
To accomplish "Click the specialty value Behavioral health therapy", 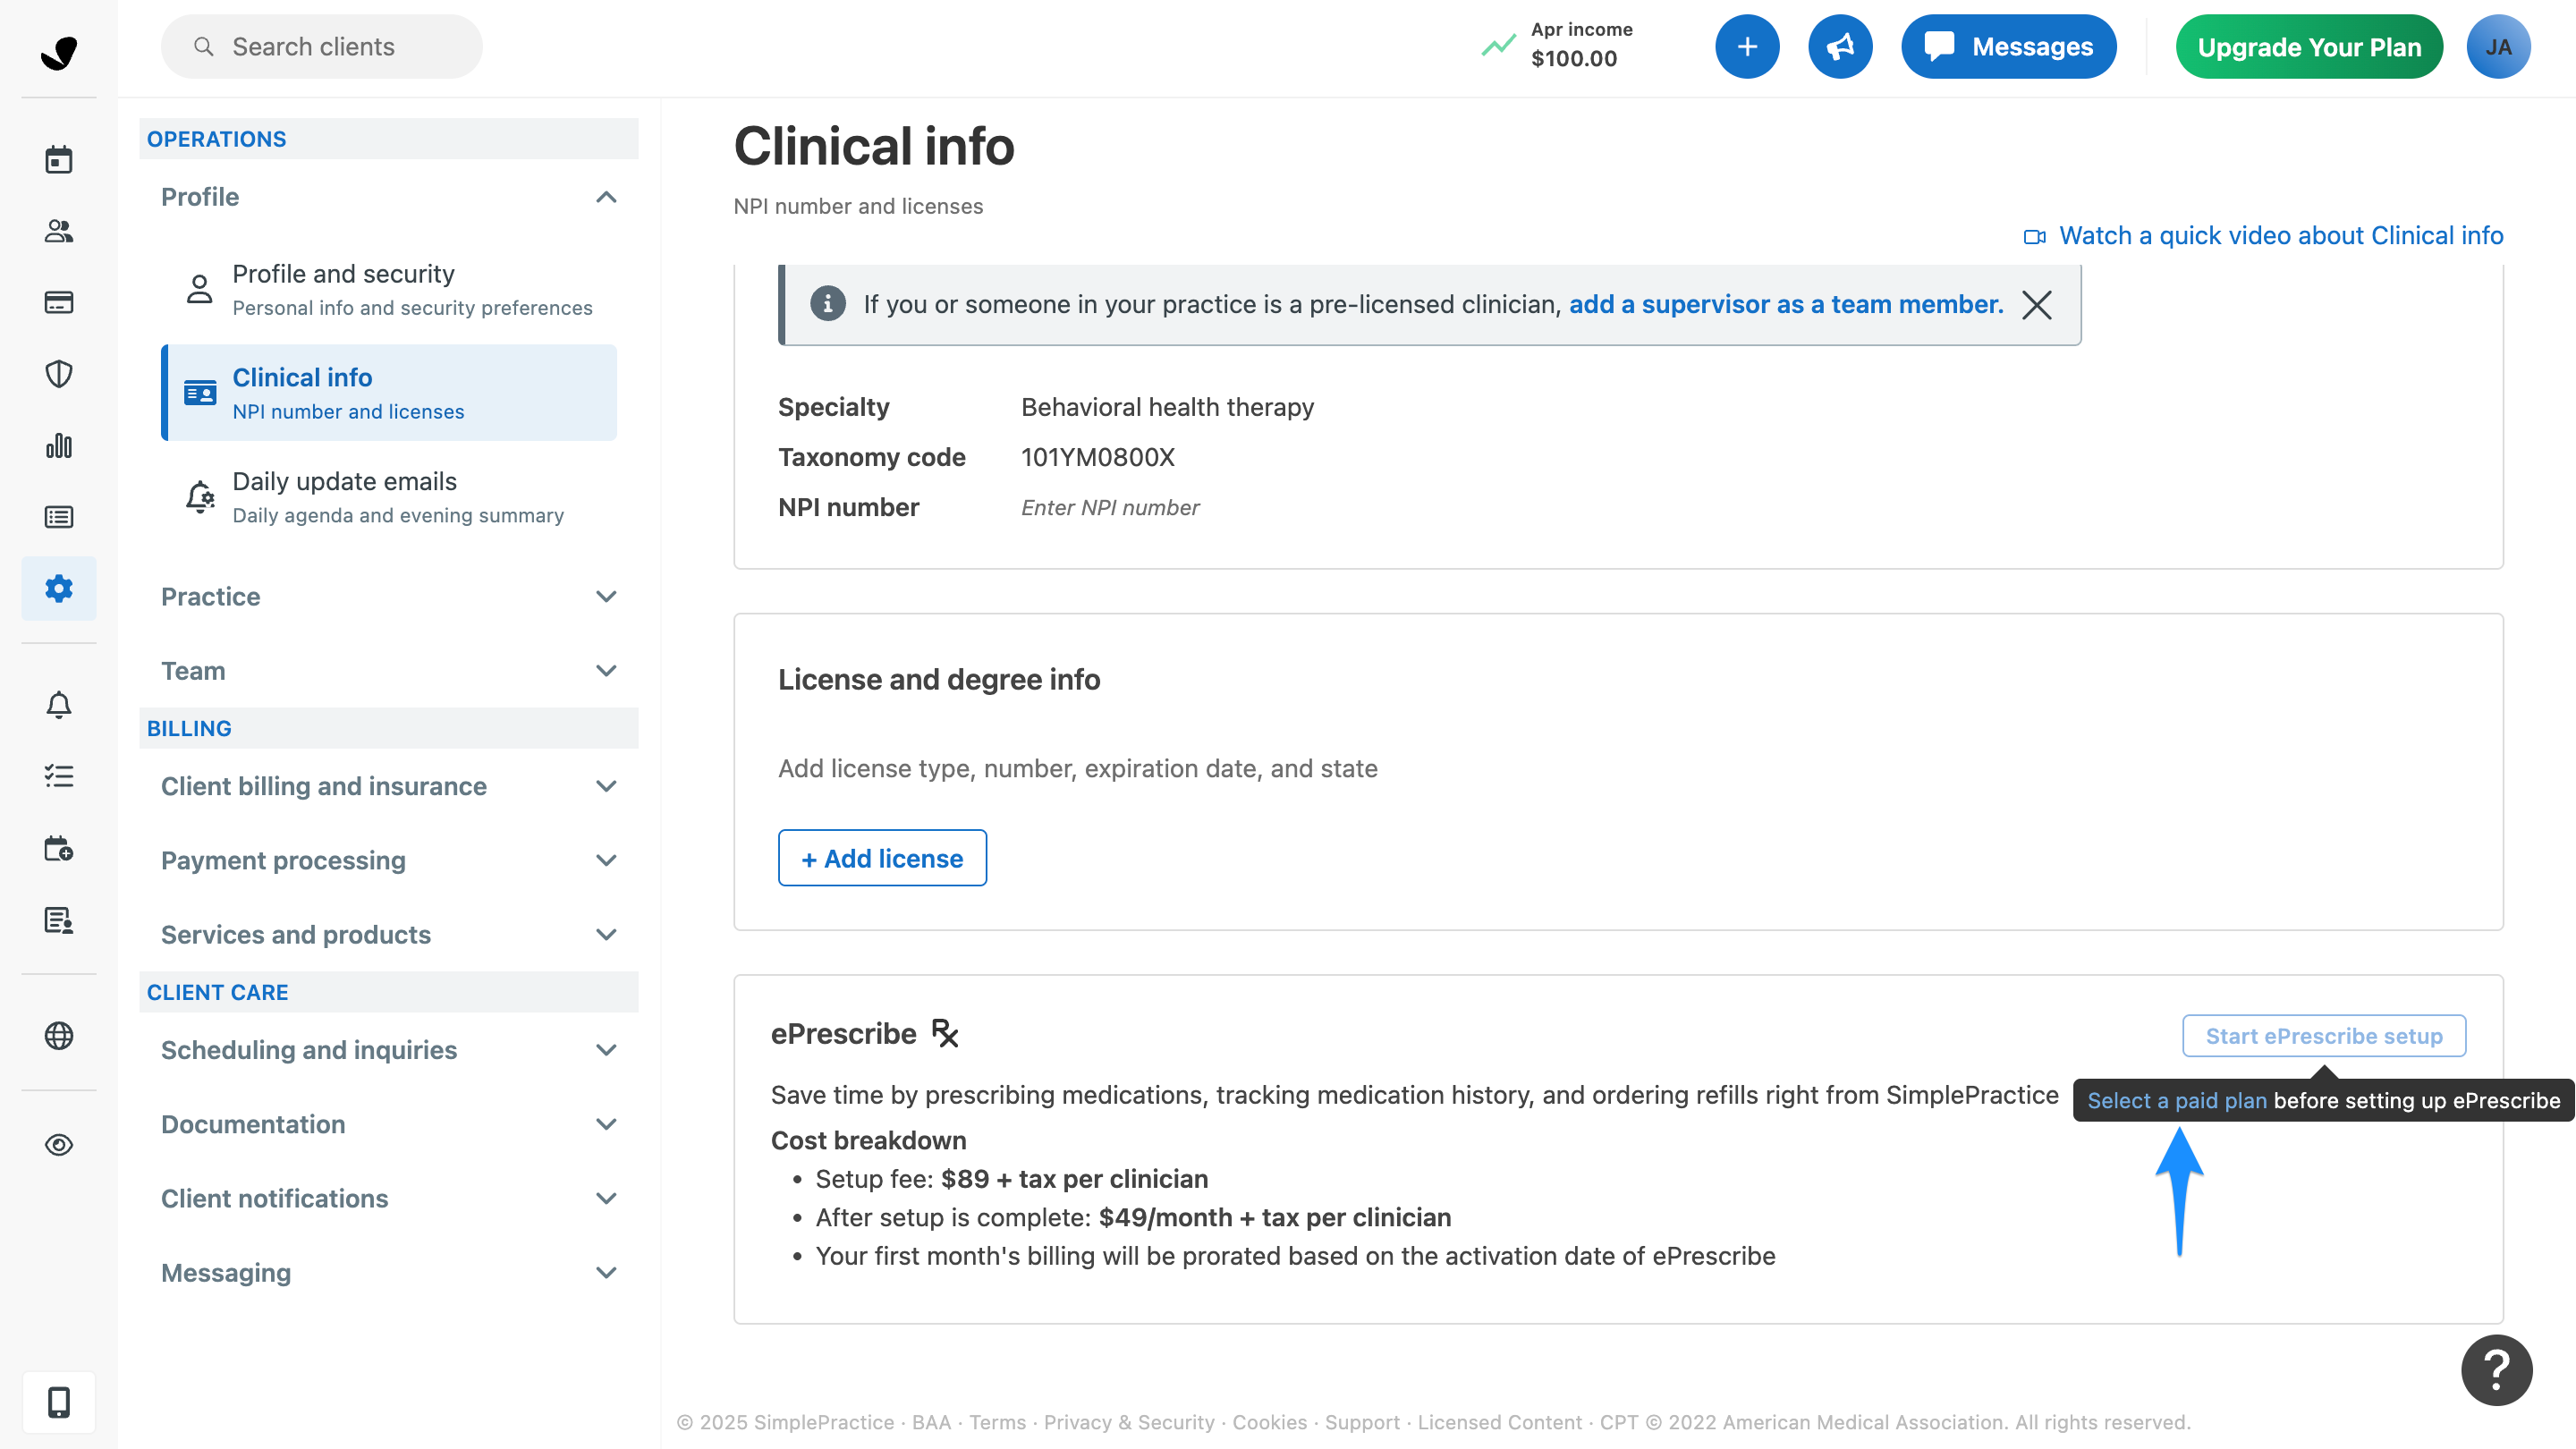I will coord(1167,407).
